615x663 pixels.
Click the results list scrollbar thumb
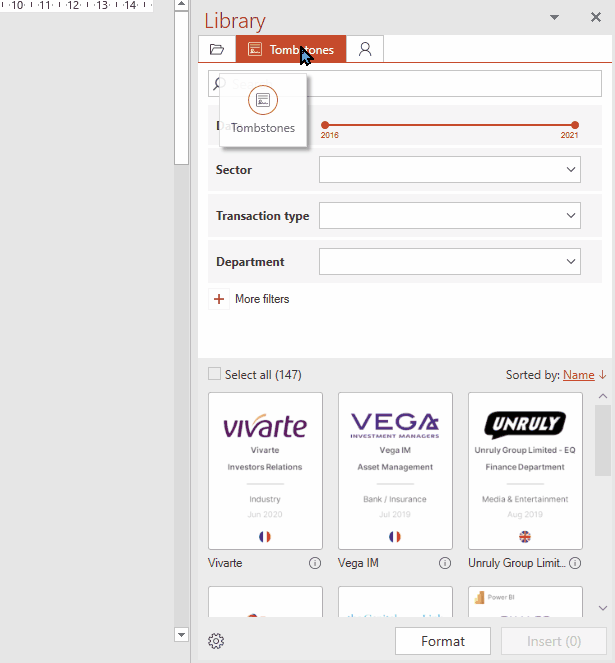click(603, 440)
